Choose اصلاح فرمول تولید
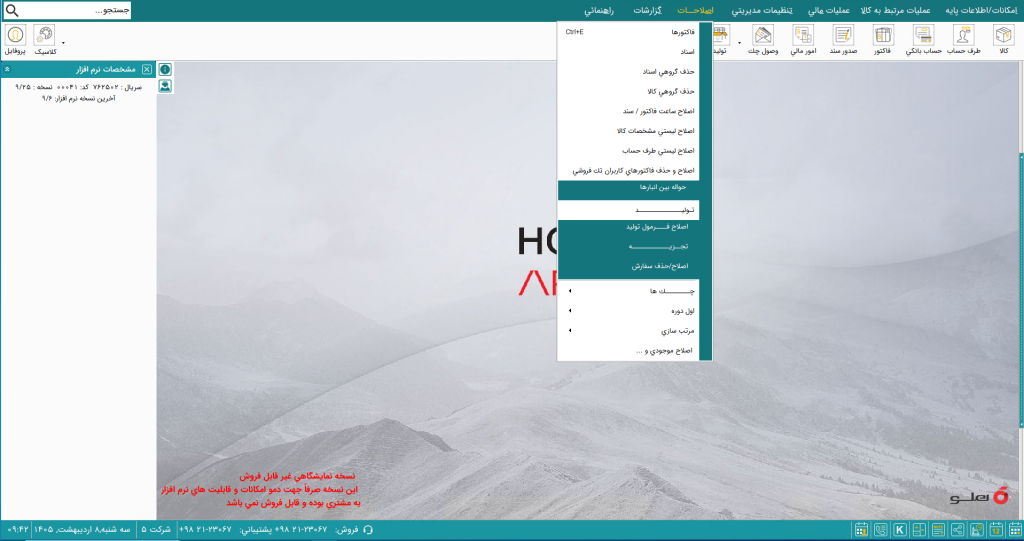The width and height of the screenshot is (1024, 541). 628,227
